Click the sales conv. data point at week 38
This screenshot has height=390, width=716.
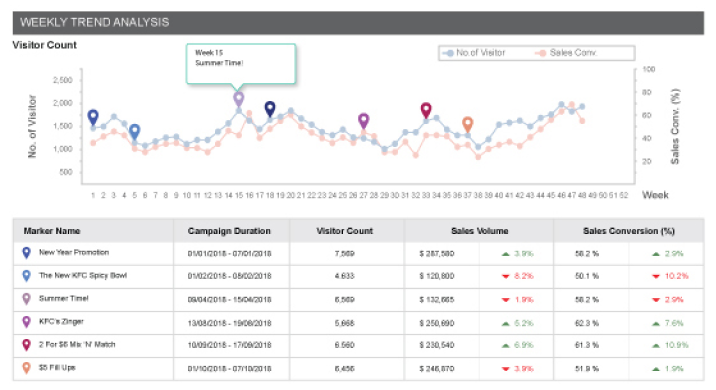coord(478,157)
